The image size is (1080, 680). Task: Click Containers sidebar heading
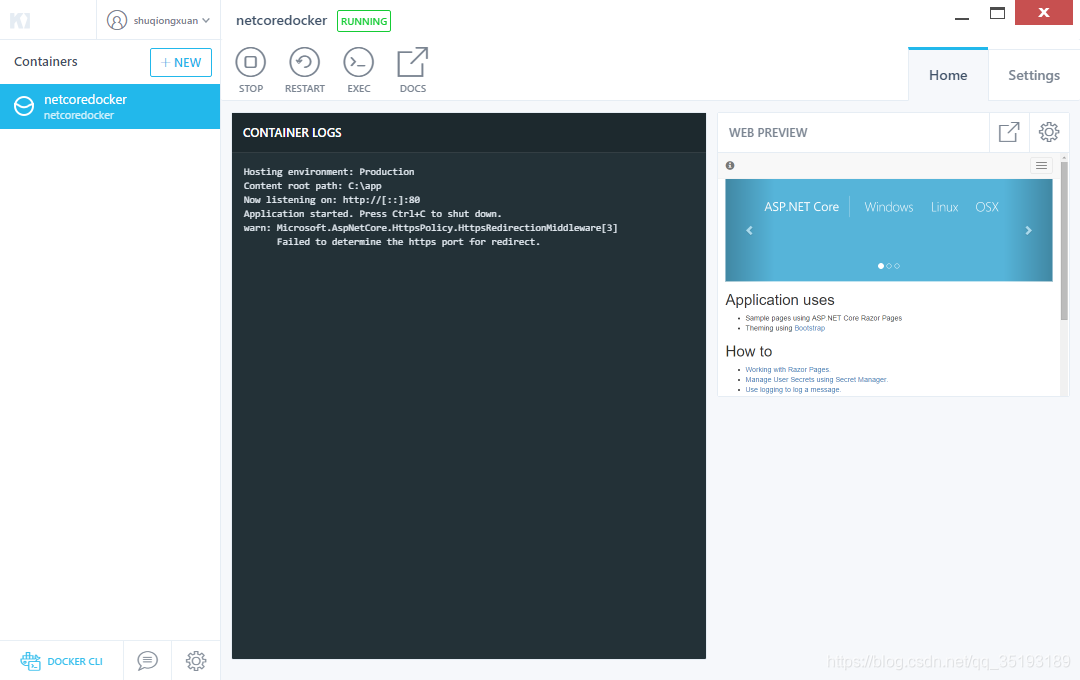(x=45, y=61)
